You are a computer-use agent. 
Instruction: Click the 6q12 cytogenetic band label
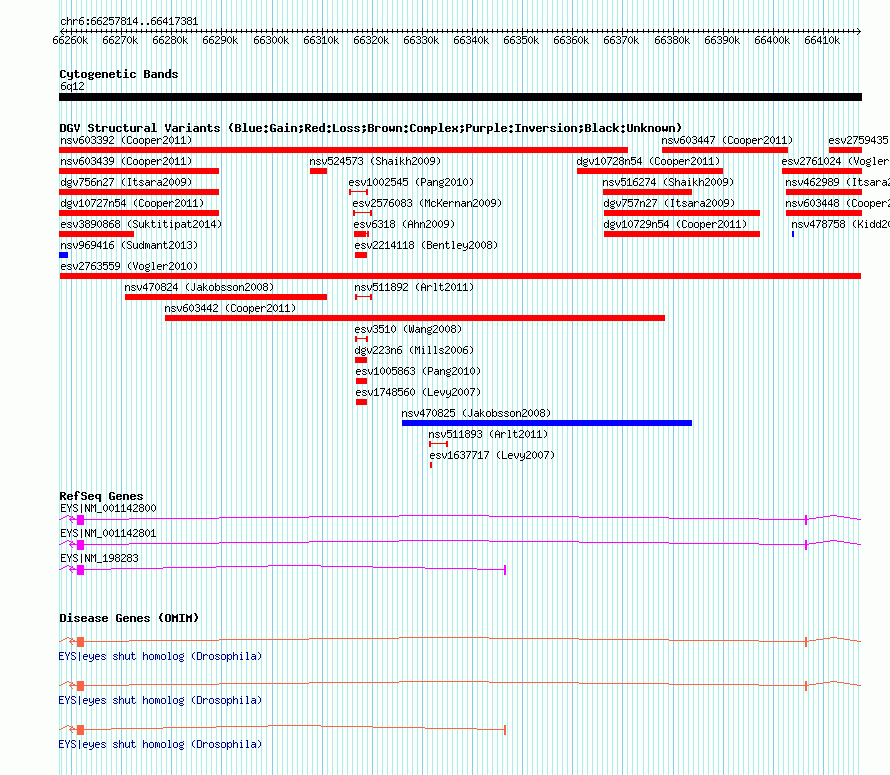72,86
